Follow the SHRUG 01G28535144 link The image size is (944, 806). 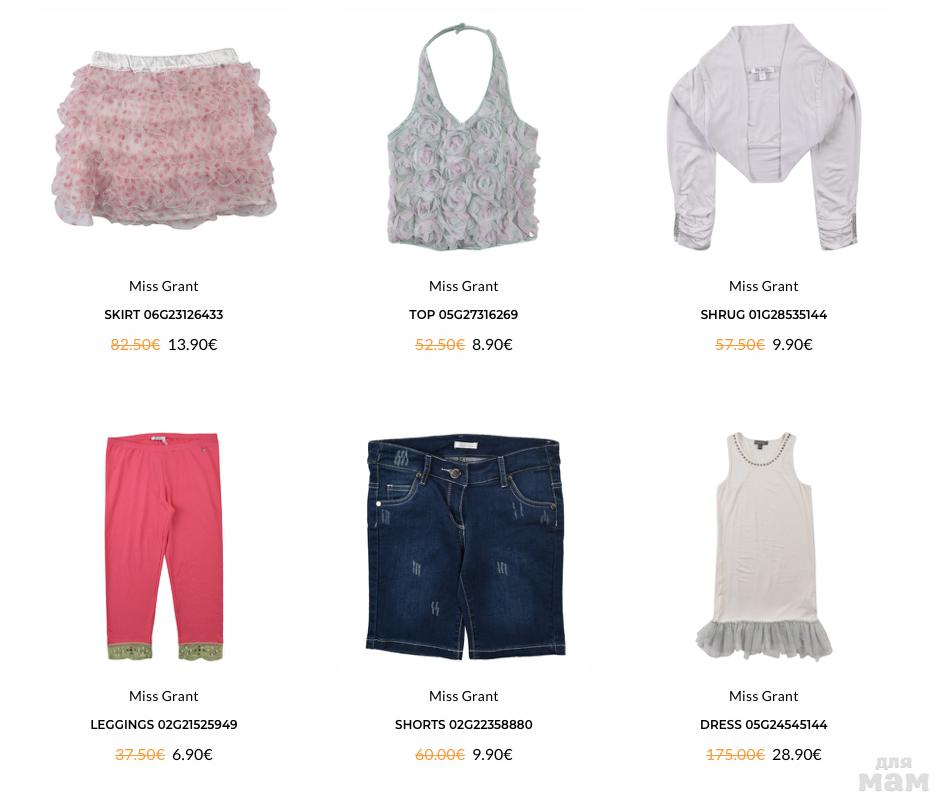tap(763, 314)
